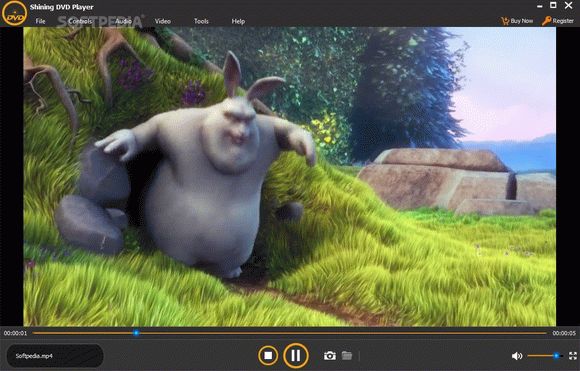Stop the video playback
The width and height of the screenshot is (580, 371).
pos(268,355)
